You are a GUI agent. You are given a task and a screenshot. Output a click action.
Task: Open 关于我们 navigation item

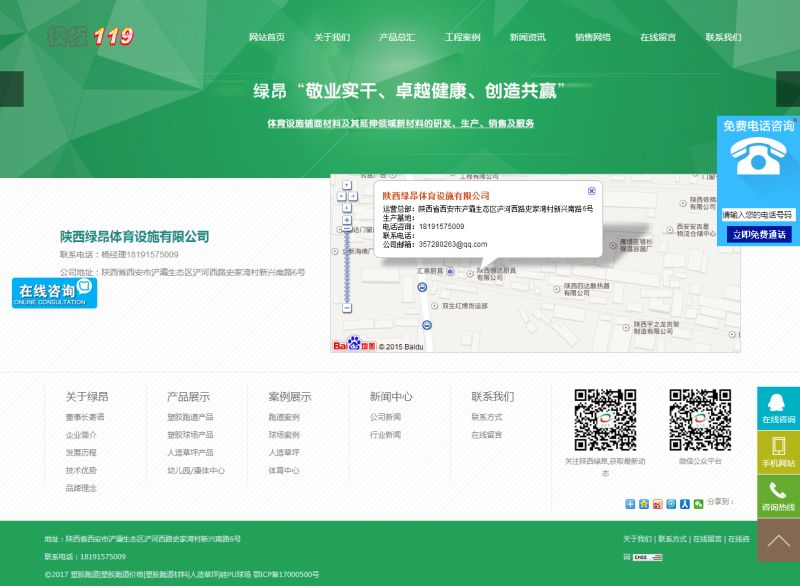(x=332, y=37)
